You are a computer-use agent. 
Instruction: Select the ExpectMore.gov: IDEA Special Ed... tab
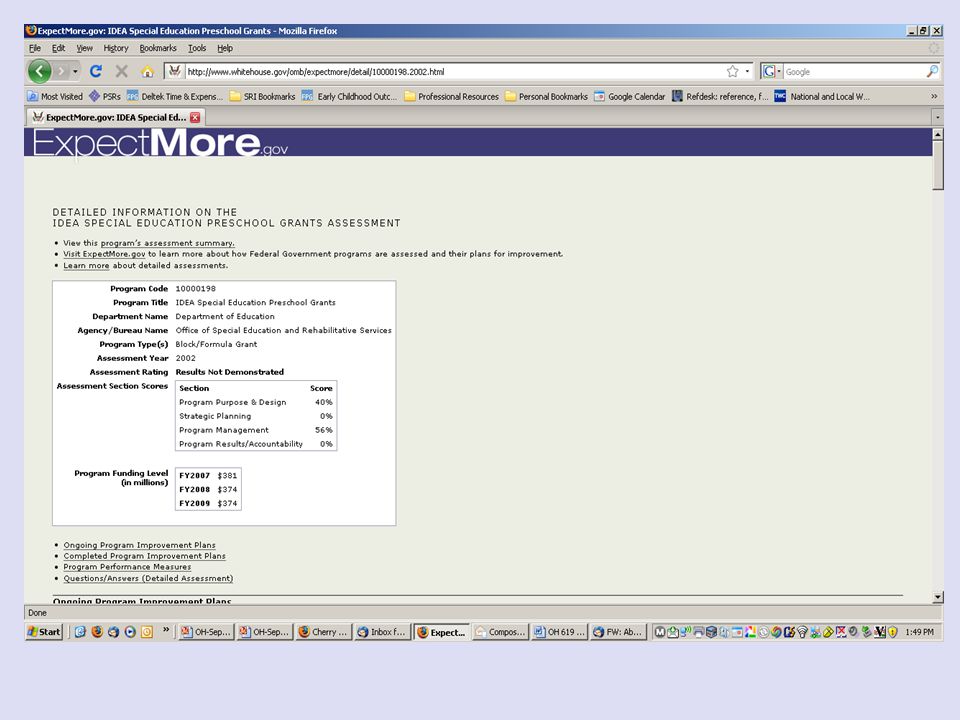tap(115, 118)
